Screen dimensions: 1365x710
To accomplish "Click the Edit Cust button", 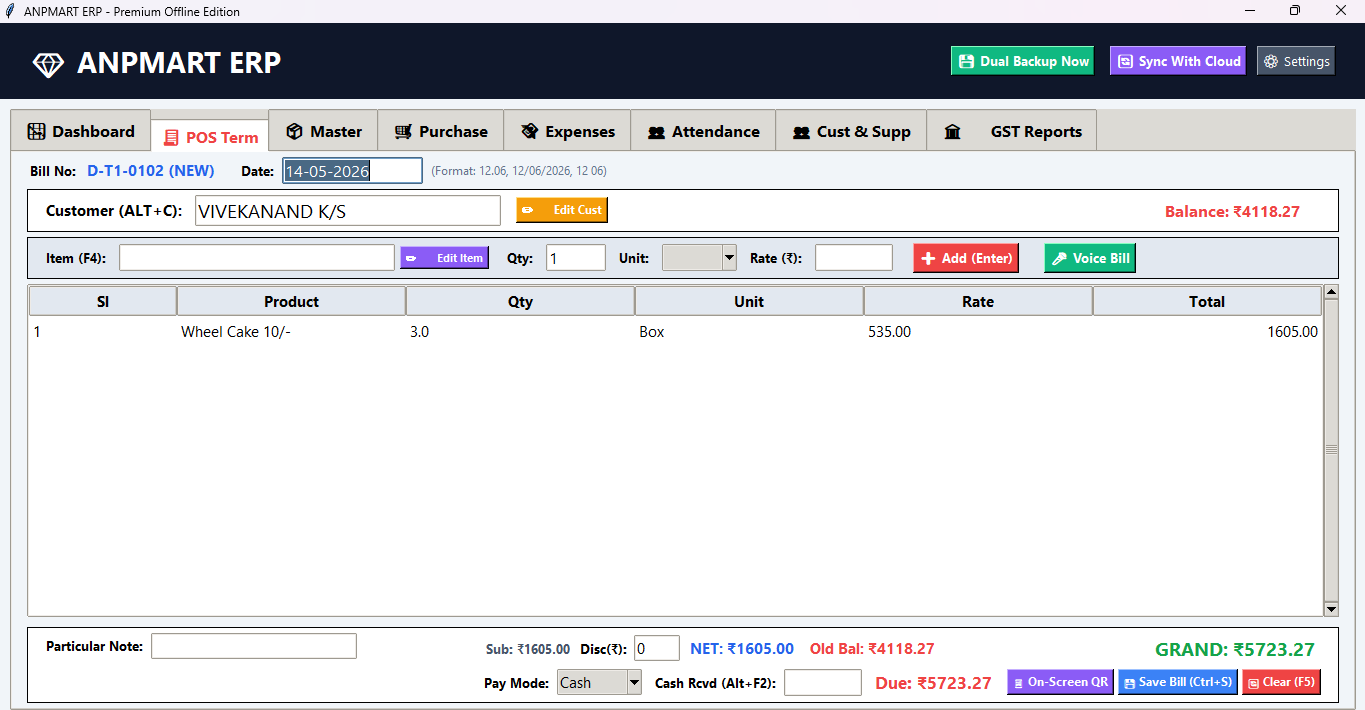I will click(x=562, y=210).
